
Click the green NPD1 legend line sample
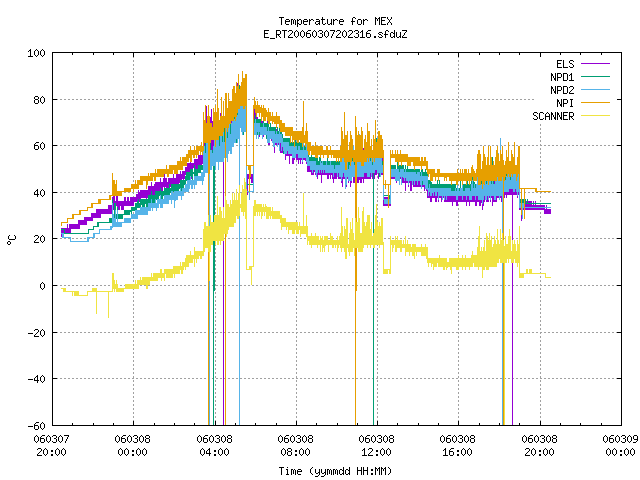(x=595, y=76)
